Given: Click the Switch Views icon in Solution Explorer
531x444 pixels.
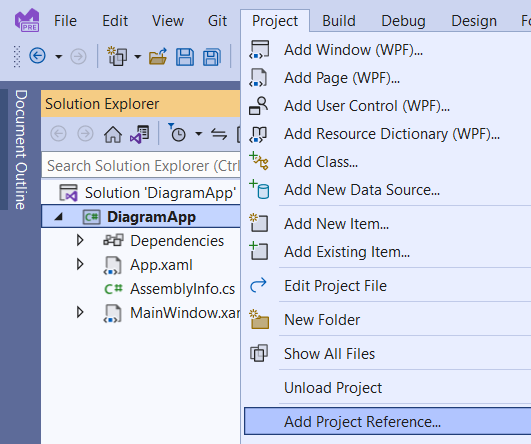Looking at the screenshot, I should click(x=140, y=134).
